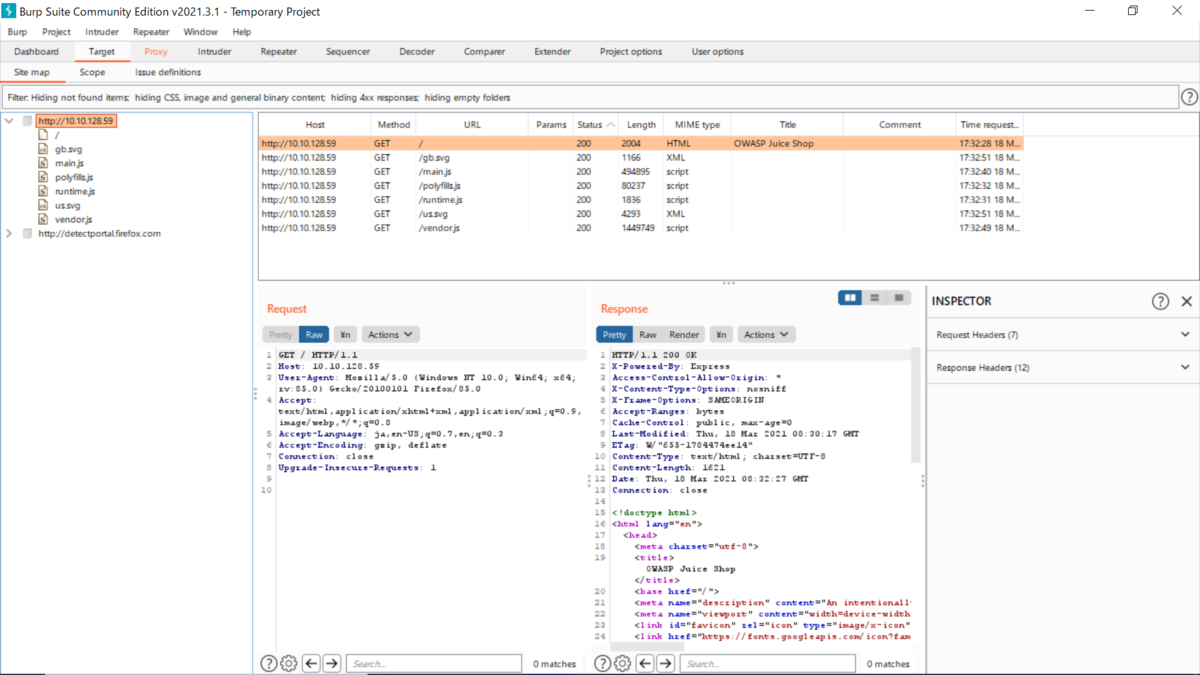Open the Scope sub-tab

pyautogui.click(x=92, y=73)
